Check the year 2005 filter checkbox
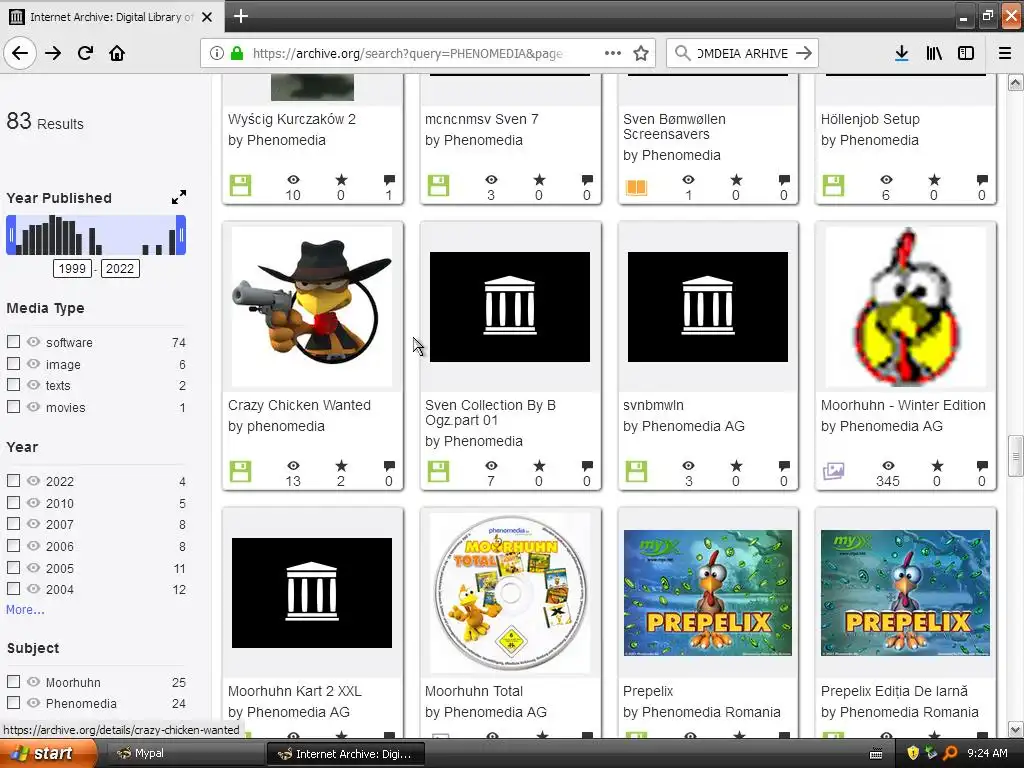1024x768 pixels. coord(13,567)
